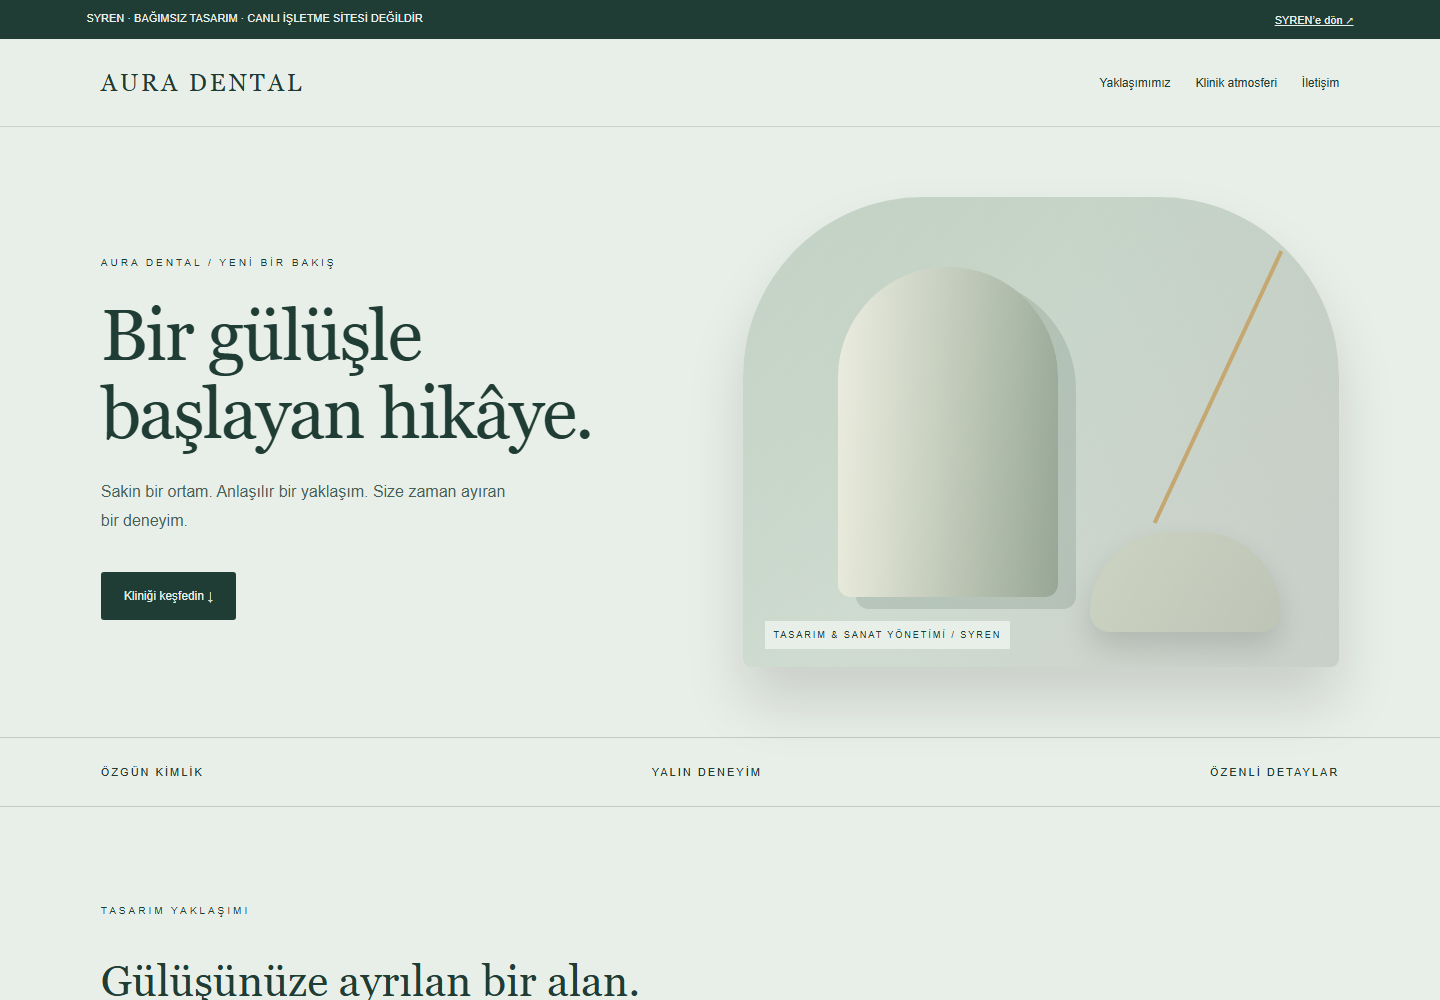Click the TASARIM & SANAT YÖNETİMİ / SYREN caption

coord(887,635)
